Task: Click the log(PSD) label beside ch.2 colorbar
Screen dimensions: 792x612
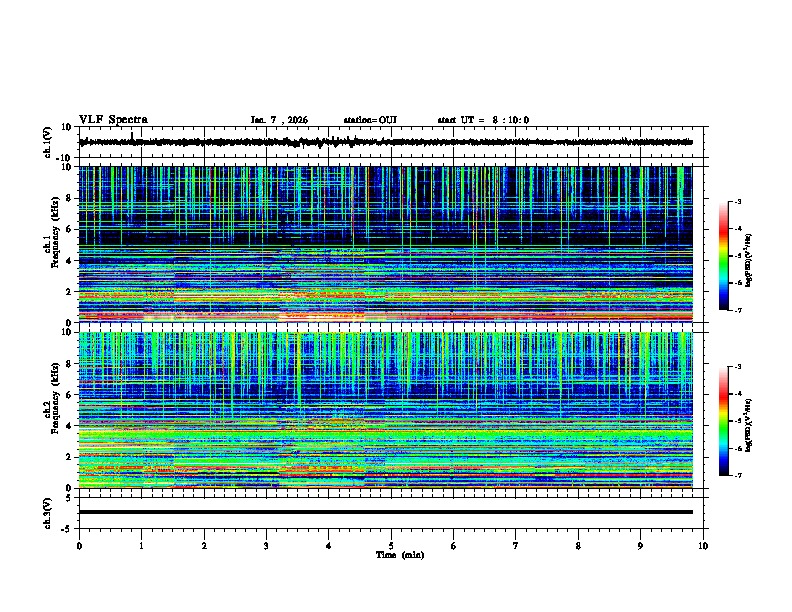Action: point(748,426)
